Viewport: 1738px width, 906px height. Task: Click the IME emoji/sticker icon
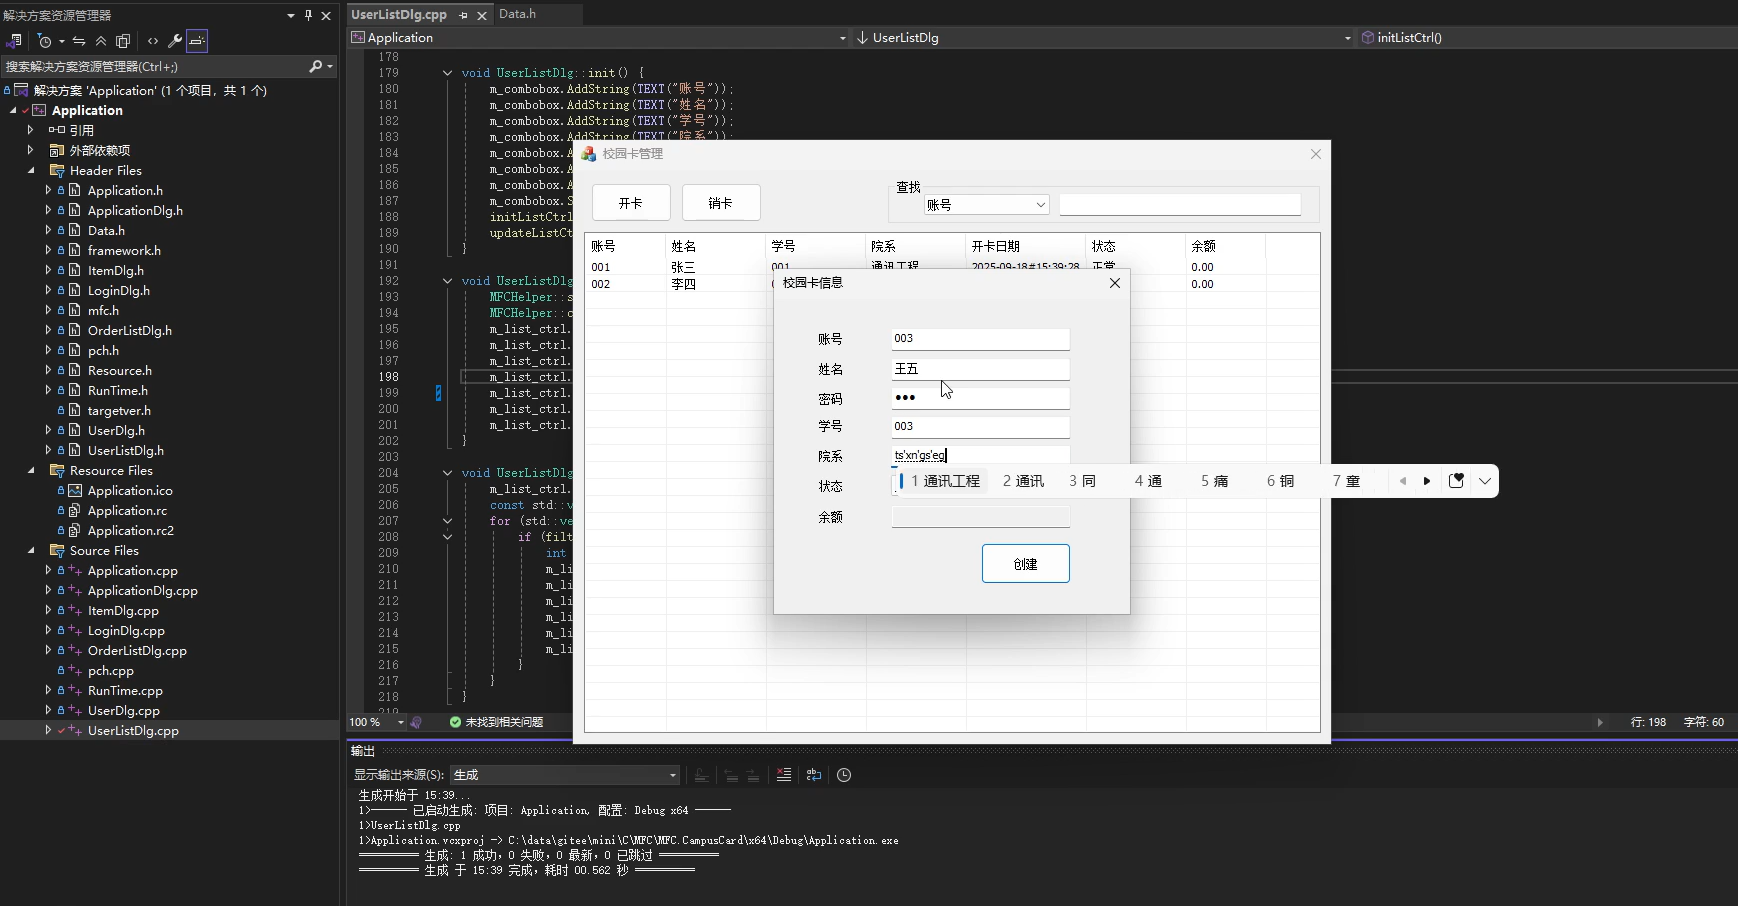coord(1456,481)
